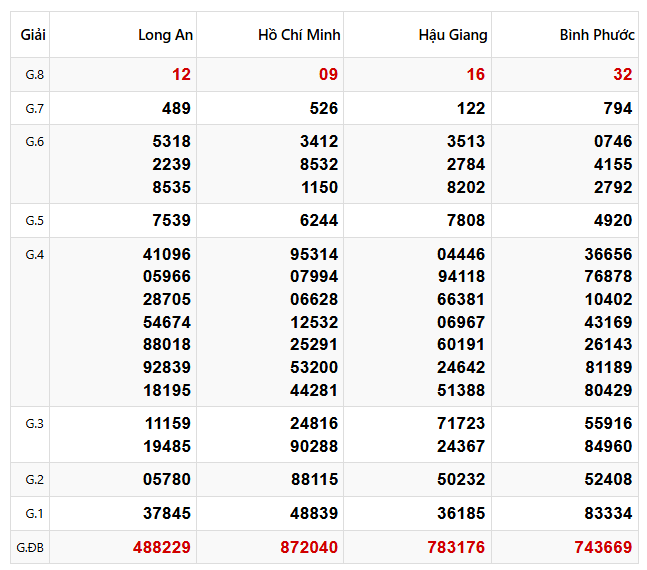Click G.7 value 122
The width and height of the screenshot is (647, 570).
pos(471,109)
